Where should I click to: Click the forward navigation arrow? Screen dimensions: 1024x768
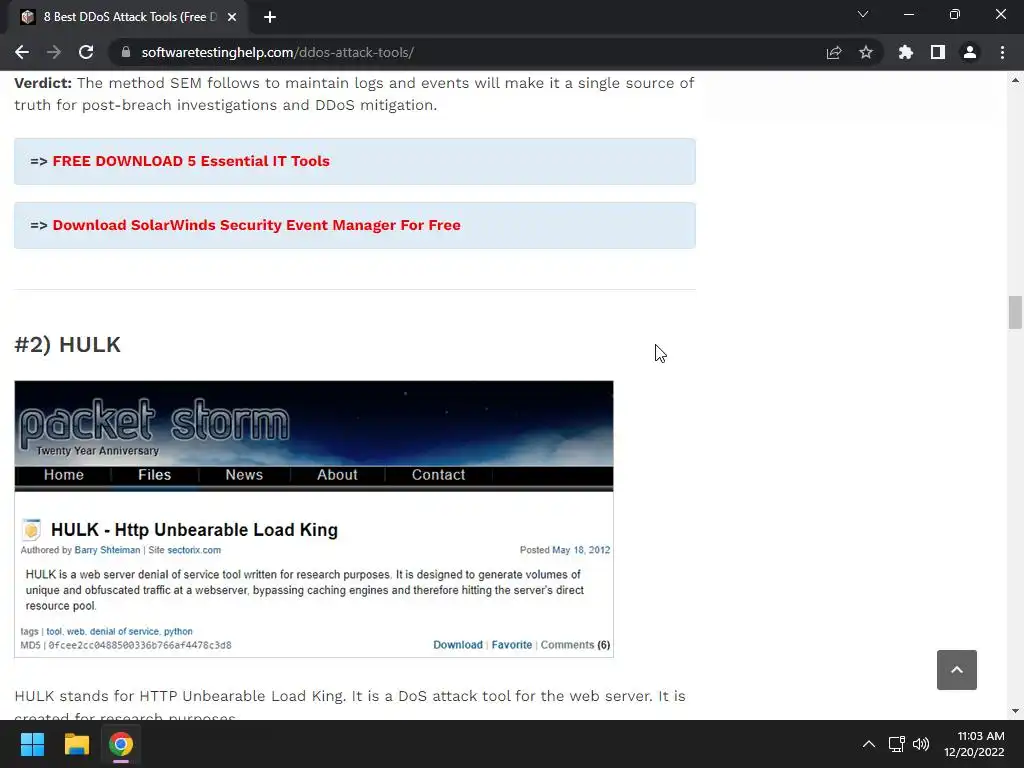pyautogui.click(x=54, y=52)
